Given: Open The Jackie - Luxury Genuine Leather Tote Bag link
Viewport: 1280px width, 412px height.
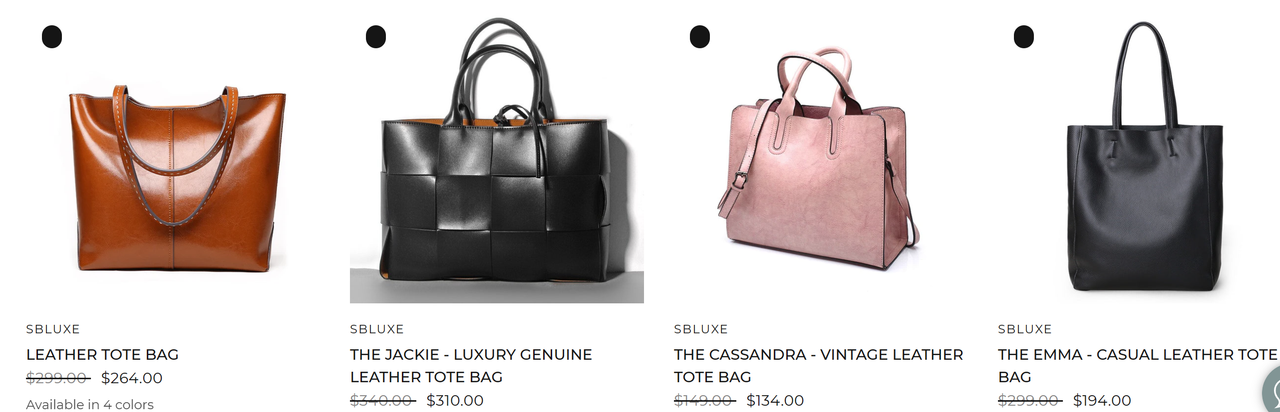Looking at the screenshot, I should click(x=471, y=366).
